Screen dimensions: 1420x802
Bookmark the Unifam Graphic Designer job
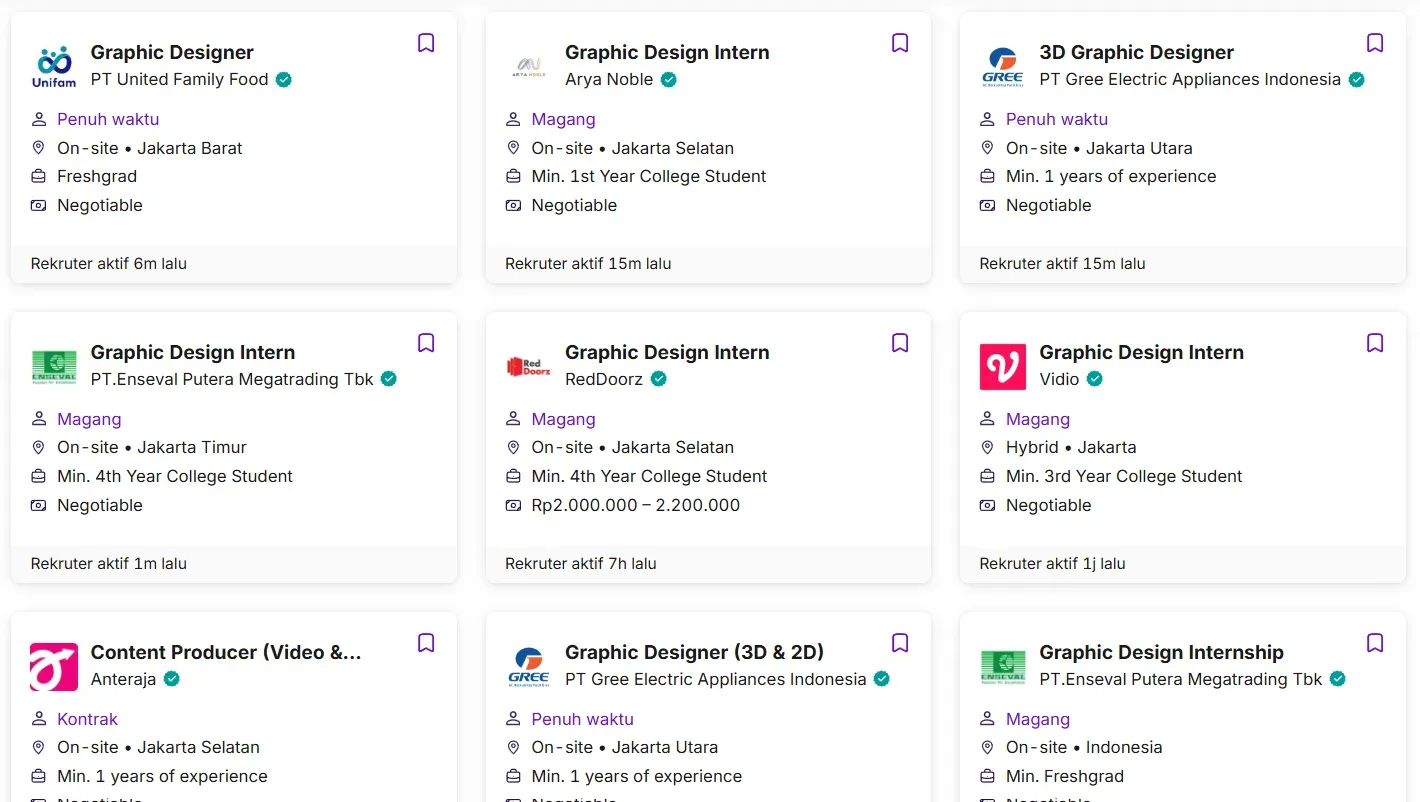click(426, 43)
